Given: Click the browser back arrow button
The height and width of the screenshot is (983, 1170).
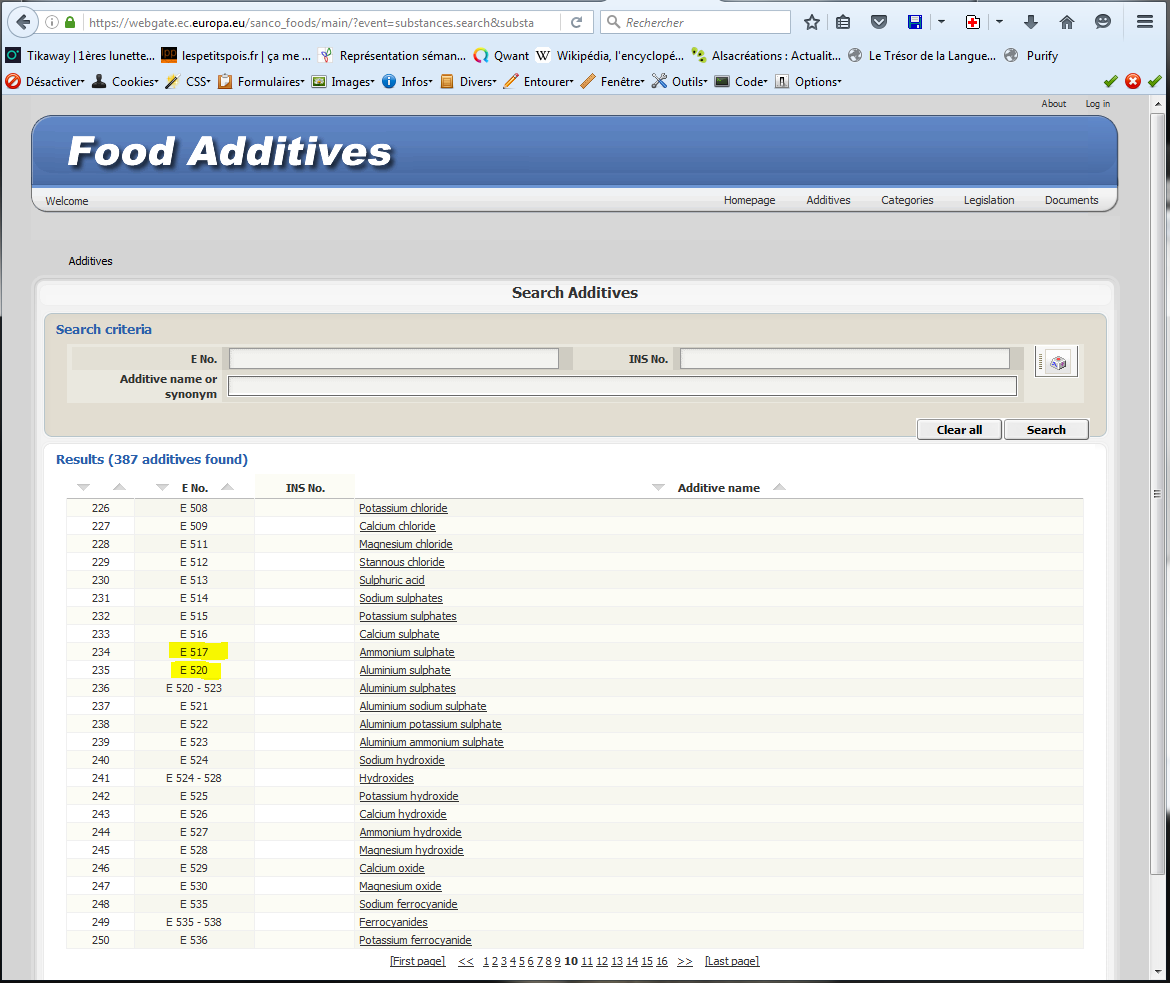Looking at the screenshot, I should (x=24, y=21).
